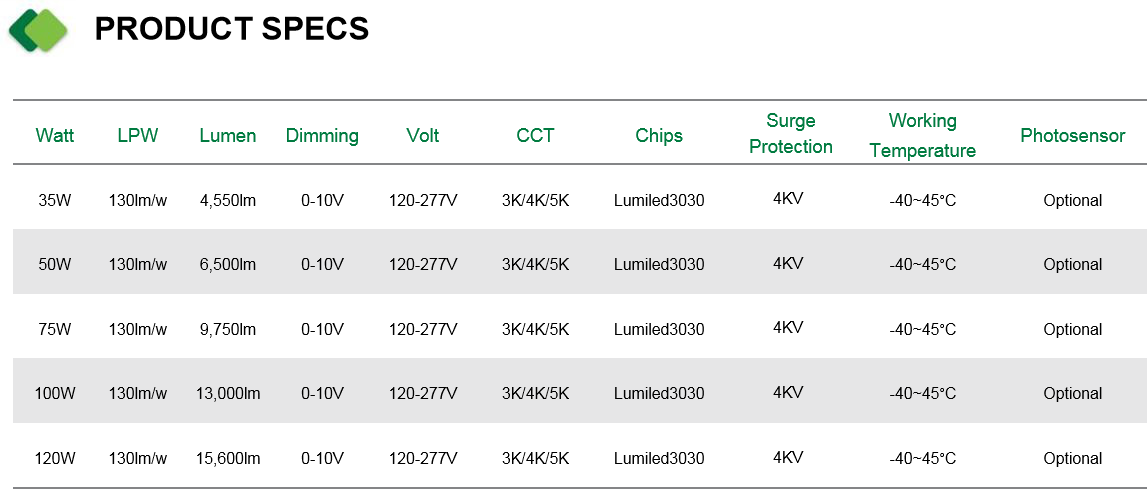Select the Watt column header

(55, 135)
